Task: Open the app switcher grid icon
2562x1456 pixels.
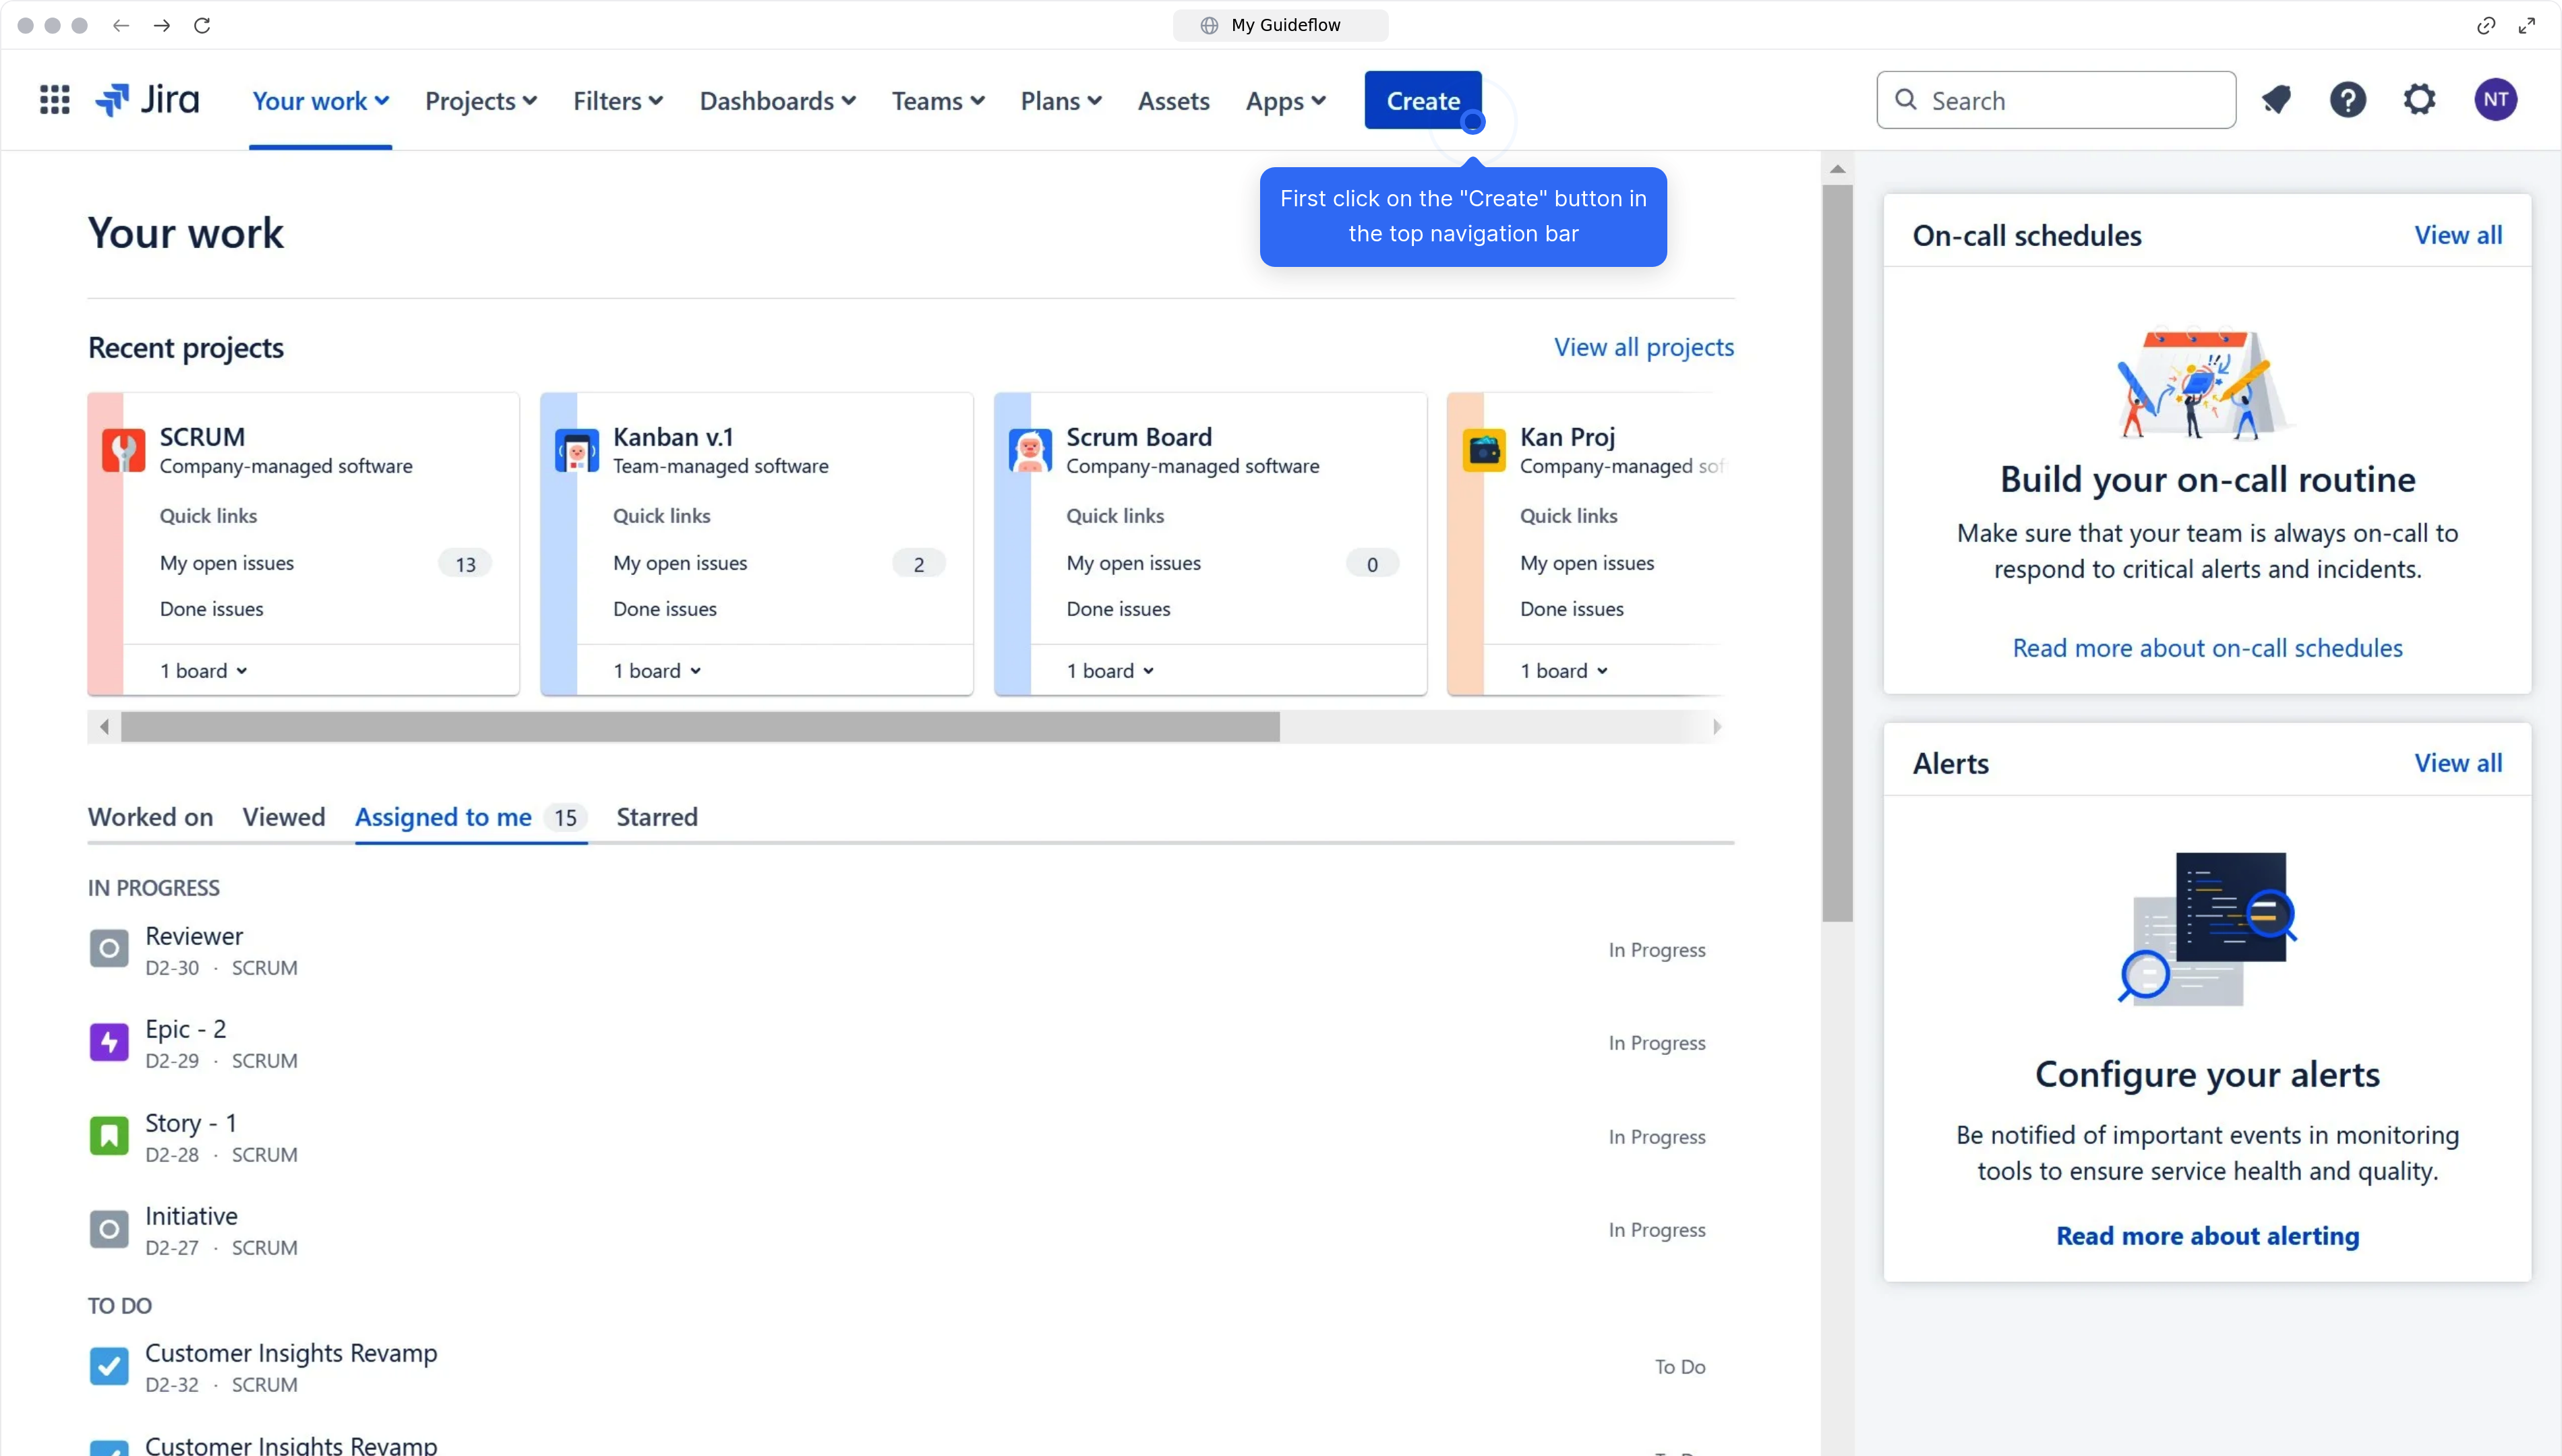Action: point(53,99)
